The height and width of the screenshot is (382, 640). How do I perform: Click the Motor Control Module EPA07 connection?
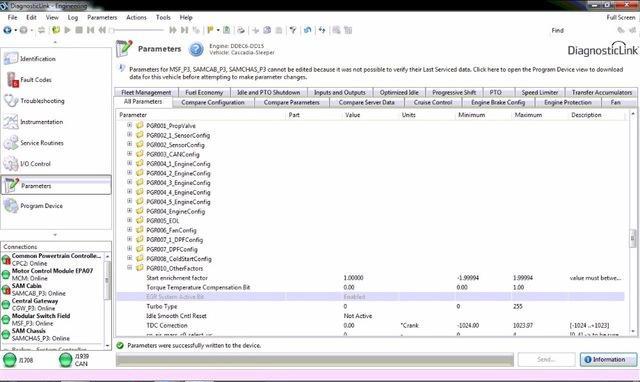52,274
